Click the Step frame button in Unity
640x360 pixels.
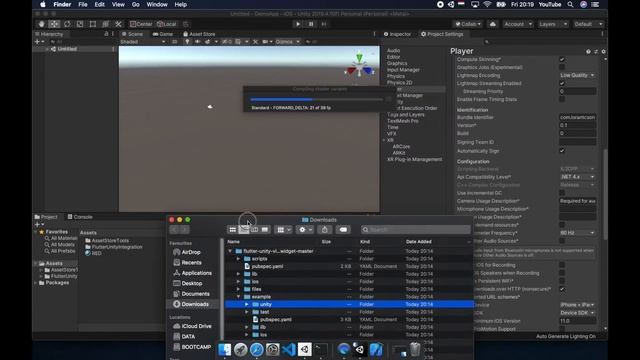click(x=324, y=24)
